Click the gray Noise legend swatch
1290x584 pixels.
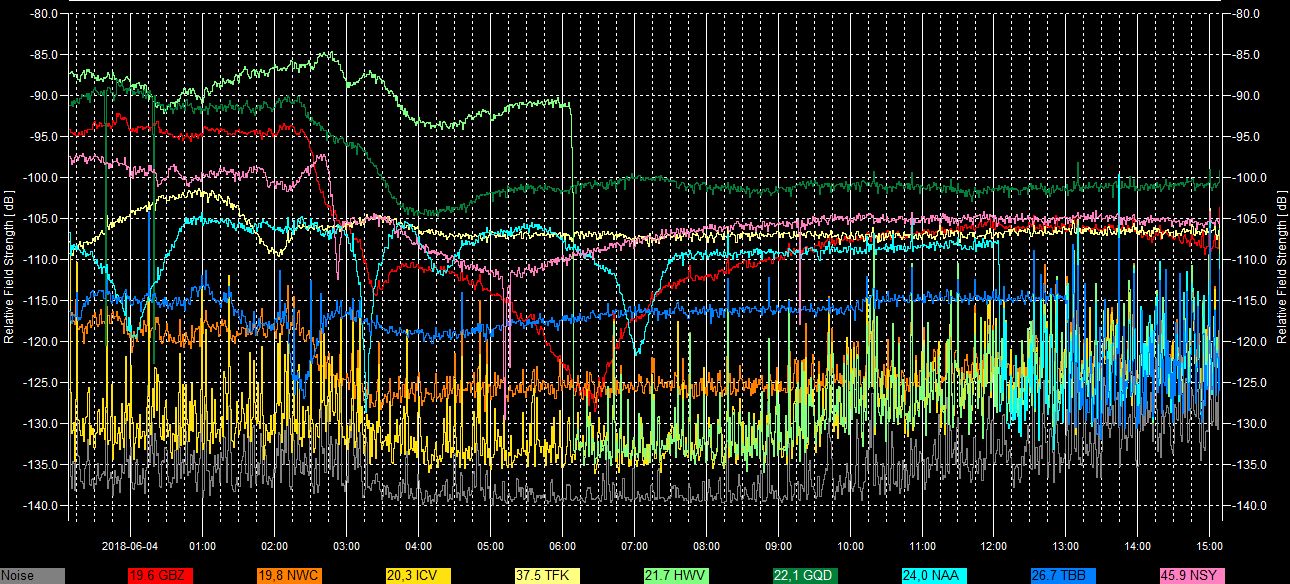pos(32,576)
